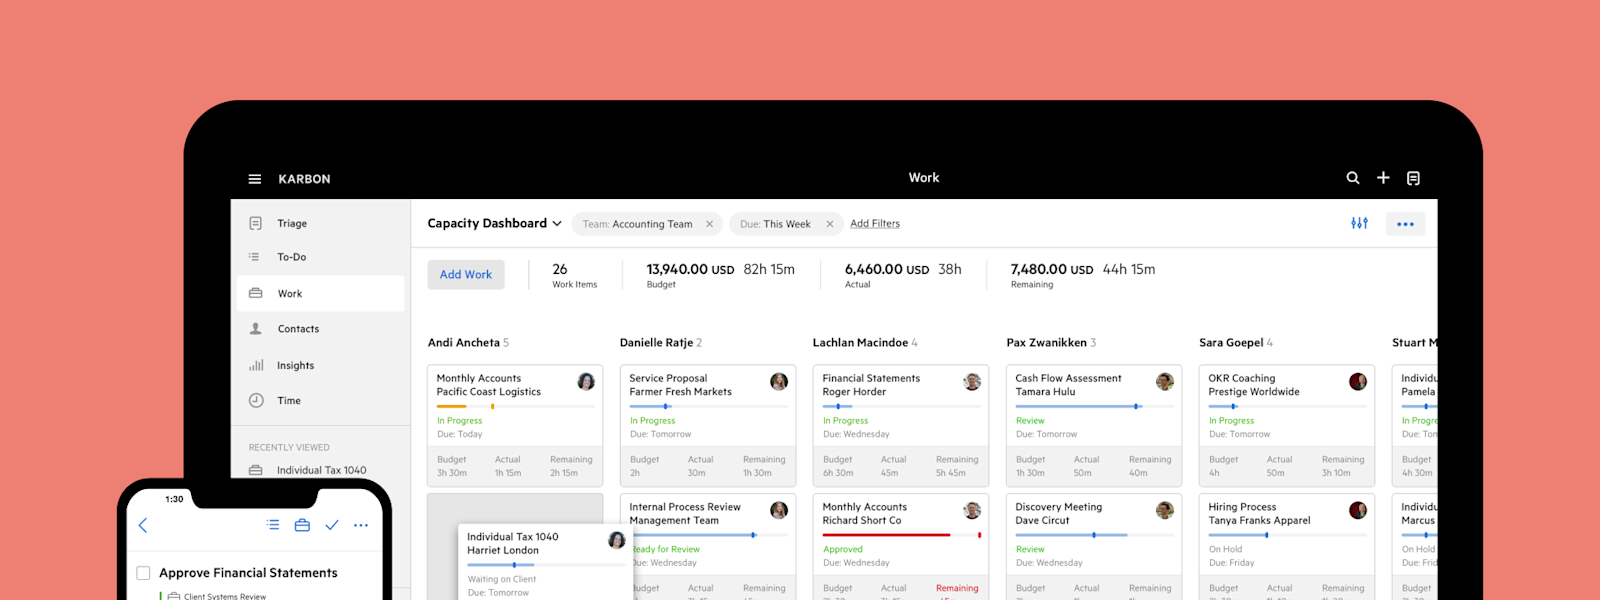Viewport: 1600px width, 600px height.
Task: Click the To-Do list icon in sidebar
Action: coord(254,257)
